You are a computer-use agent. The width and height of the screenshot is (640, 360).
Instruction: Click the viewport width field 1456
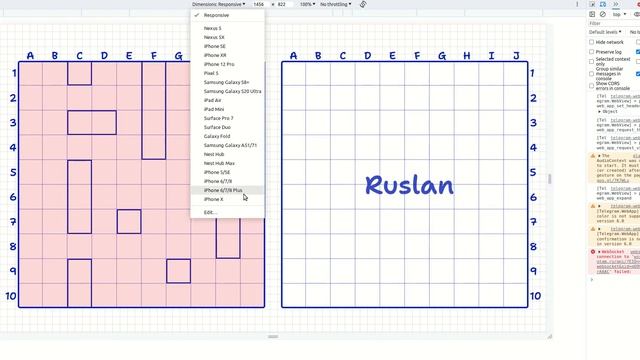click(x=259, y=4)
